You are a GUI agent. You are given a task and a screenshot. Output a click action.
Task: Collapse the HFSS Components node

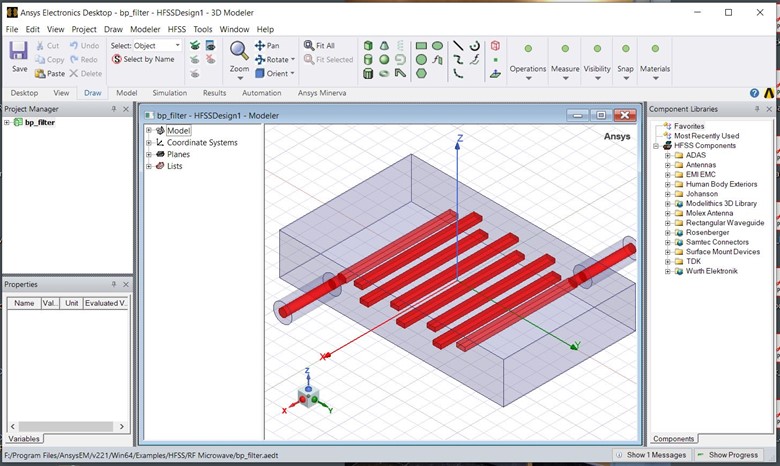click(x=656, y=146)
